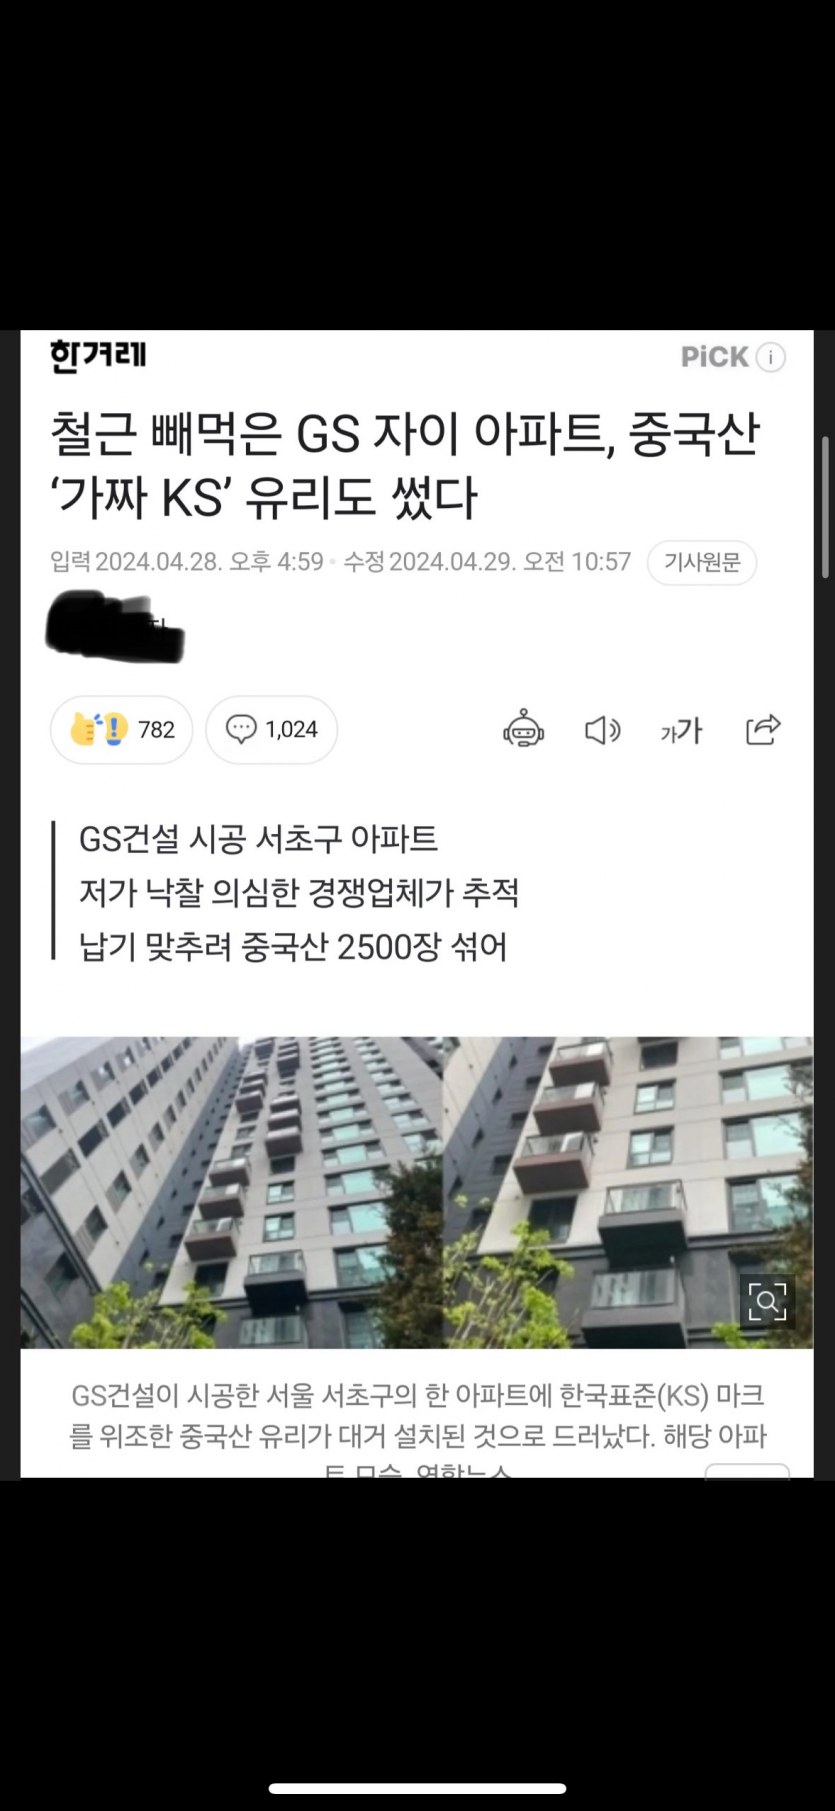835x1811 pixels.
Task: Tap the Hankyoreh logo
Action: click(98, 356)
